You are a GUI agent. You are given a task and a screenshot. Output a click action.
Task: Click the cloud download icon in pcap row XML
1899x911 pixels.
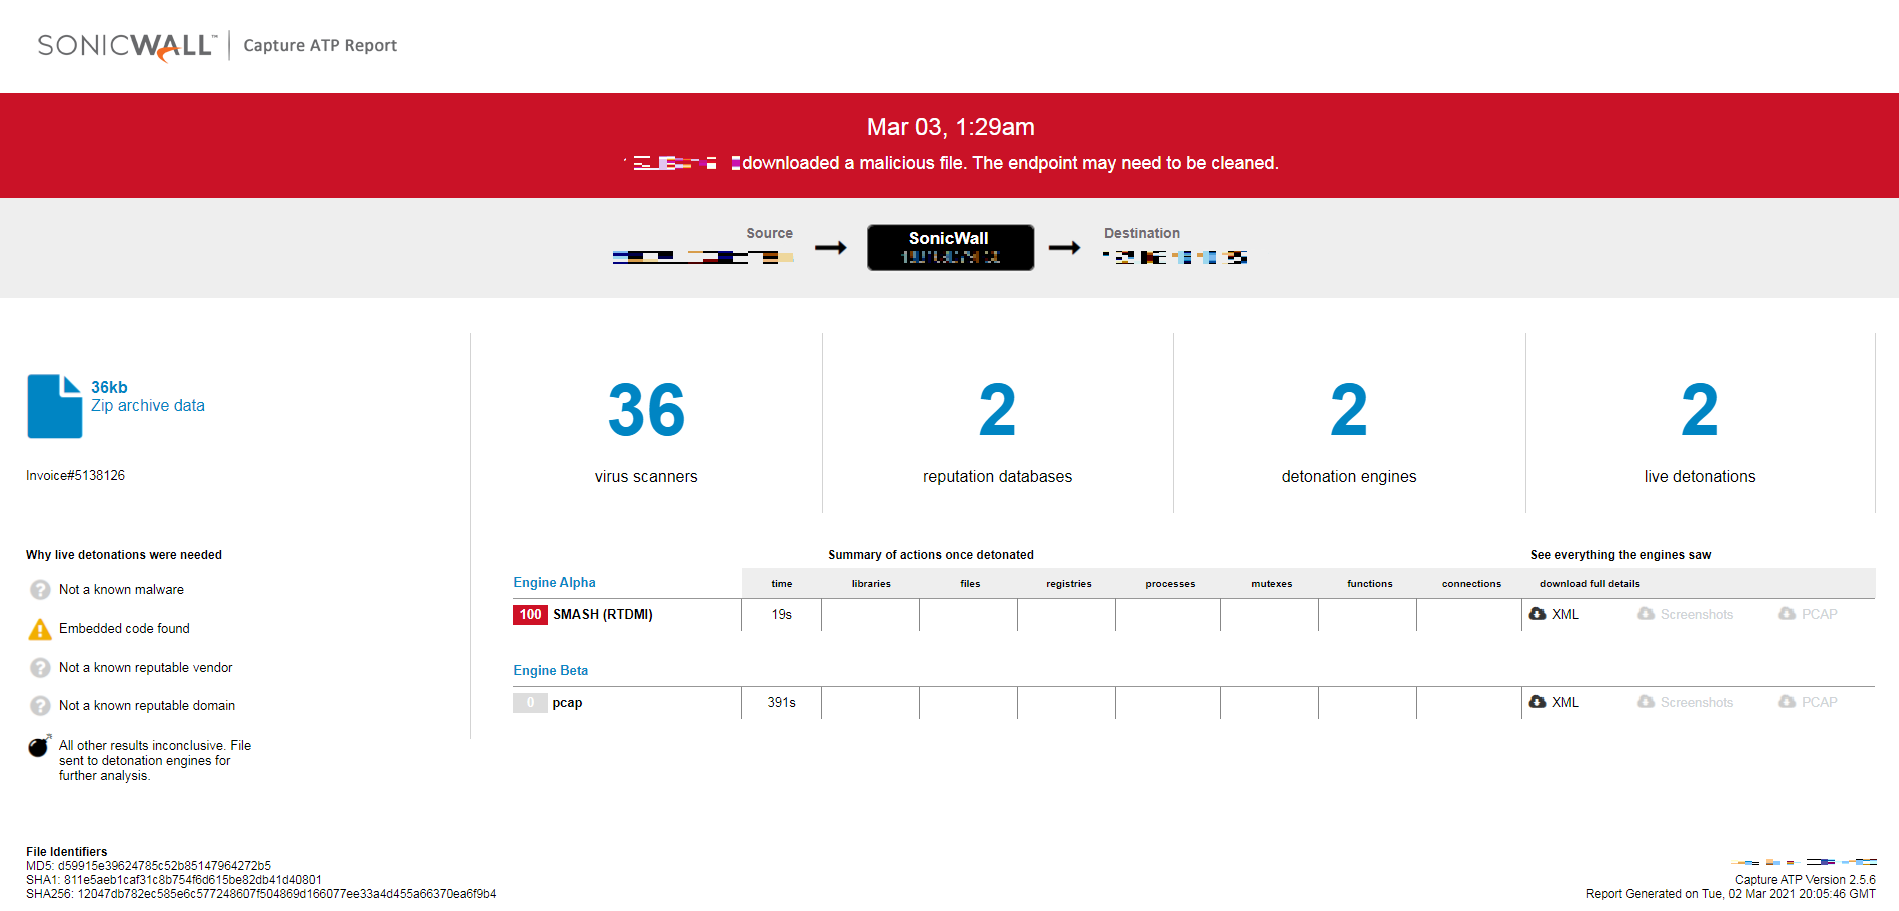[1538, 702]
